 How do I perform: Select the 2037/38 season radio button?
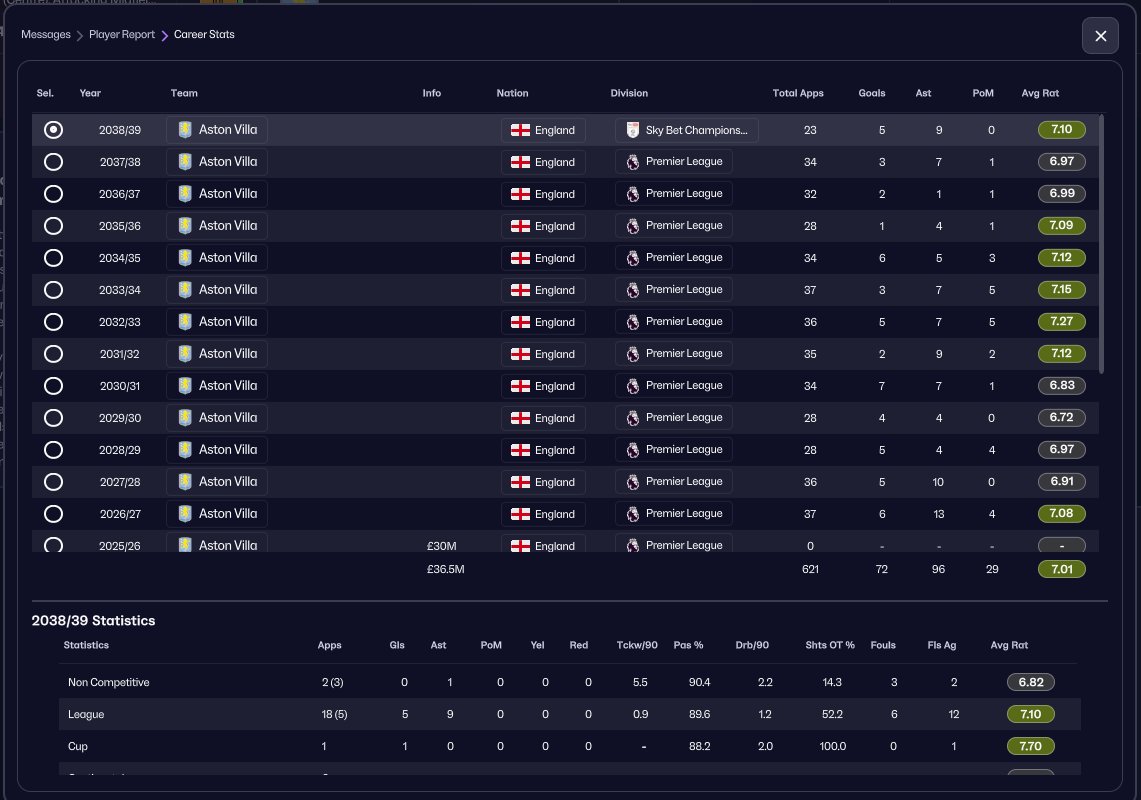[53, 162]
